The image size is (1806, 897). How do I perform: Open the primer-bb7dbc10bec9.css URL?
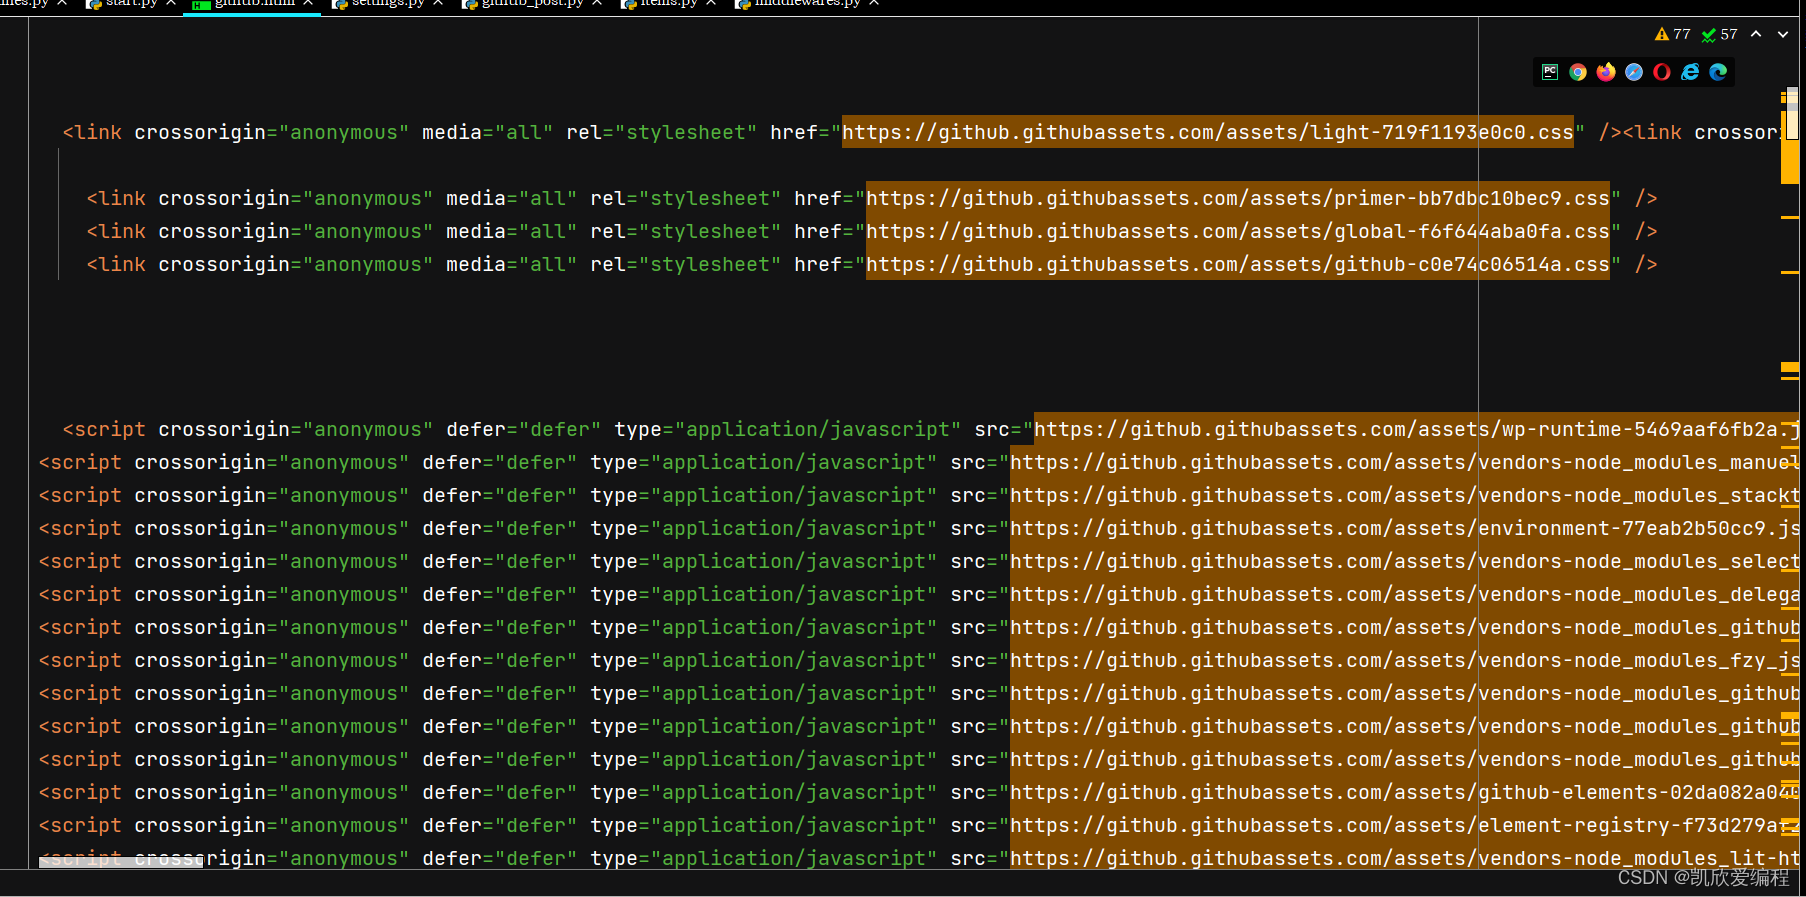(x=1237, y=198)
